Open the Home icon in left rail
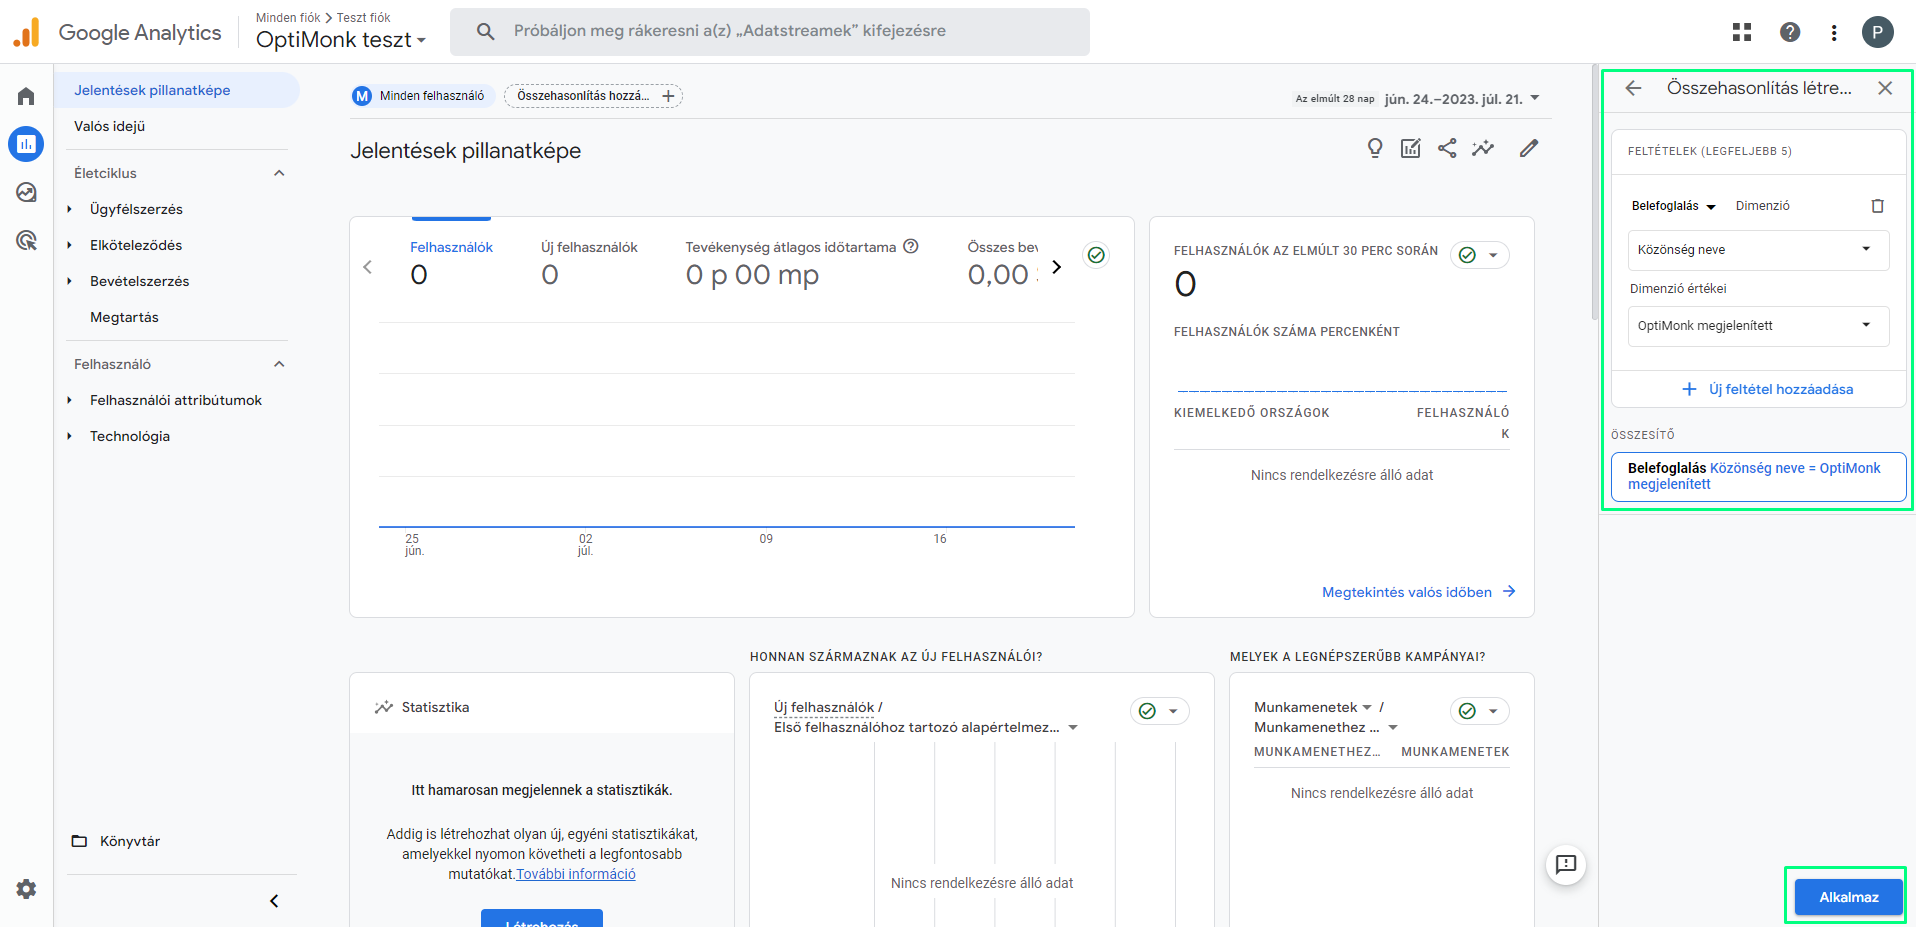Screen dimensions: 1916x927 point(26,96)
